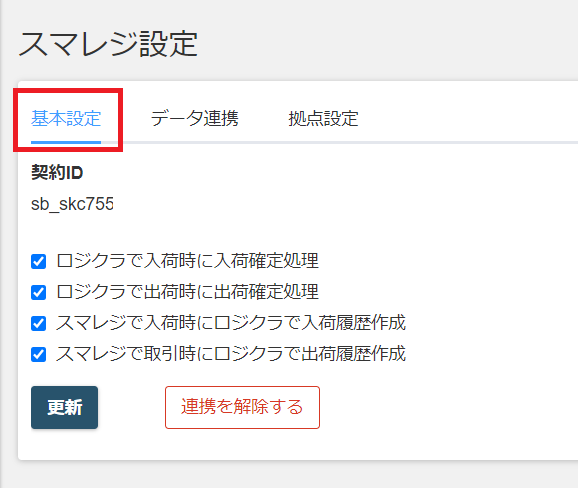Toggle スマレジで入荷時にロジクラで入荷履歴作成 checkbox
Image resolution: width=578 pixels, height=488 pixels.
click(x=38, y=323)
